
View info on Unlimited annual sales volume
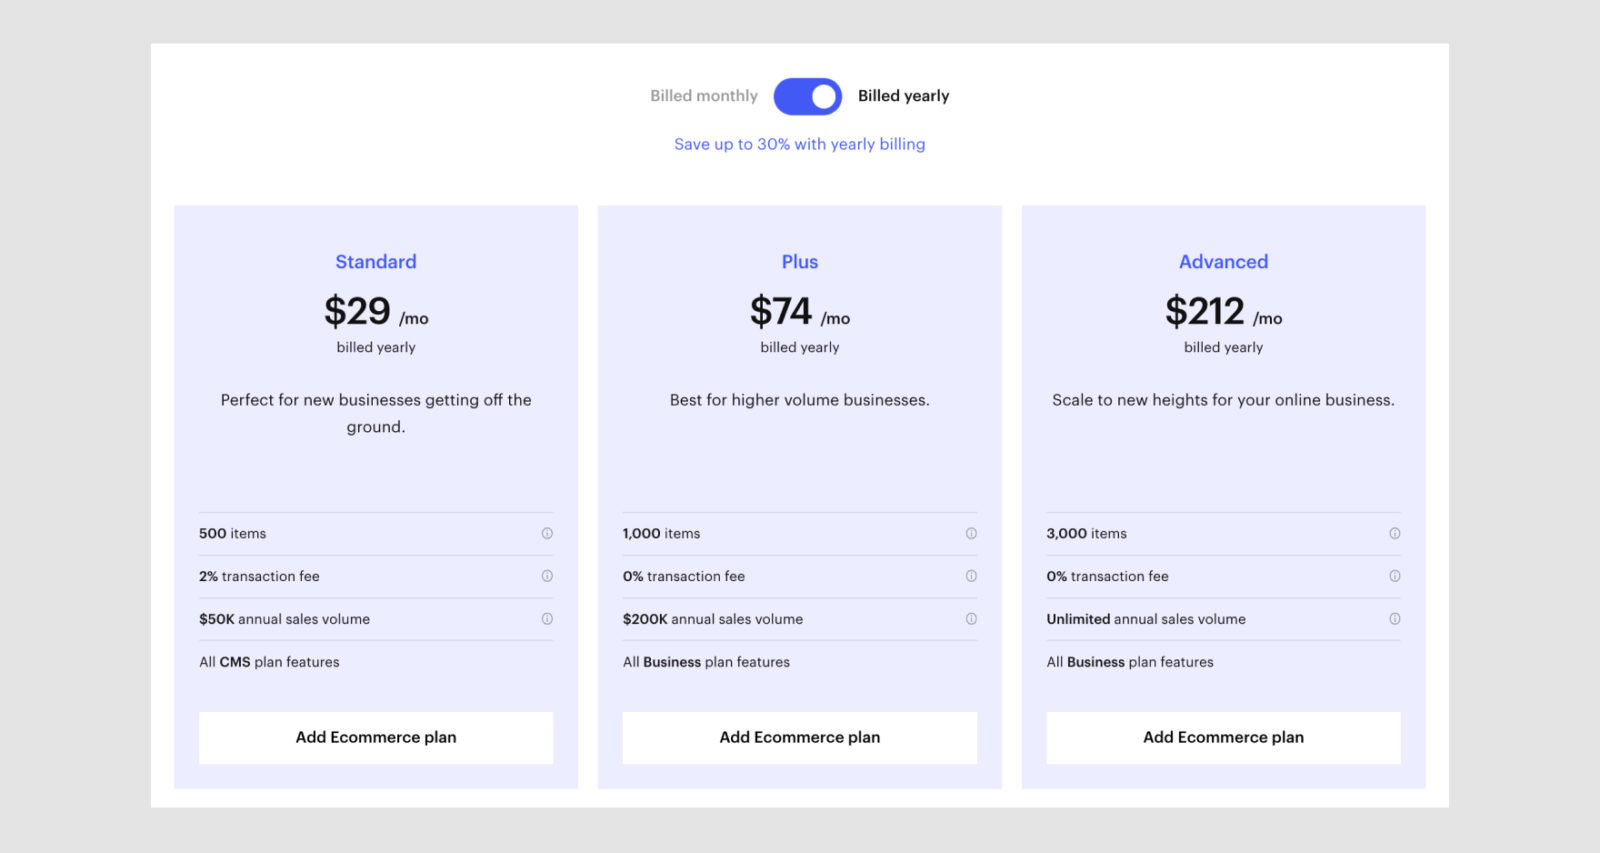coord(1395,619)
